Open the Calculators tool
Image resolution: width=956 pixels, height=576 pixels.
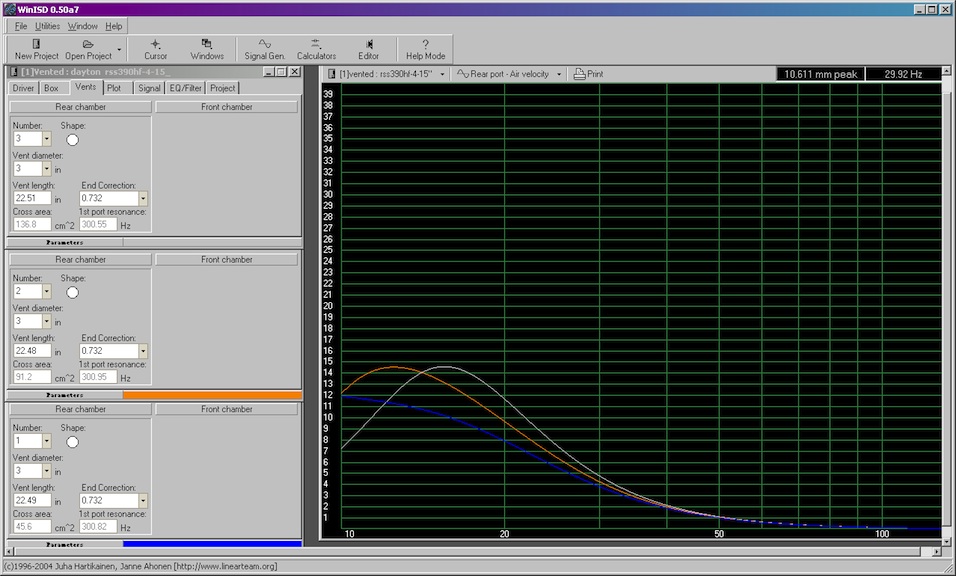pos(316,49)
